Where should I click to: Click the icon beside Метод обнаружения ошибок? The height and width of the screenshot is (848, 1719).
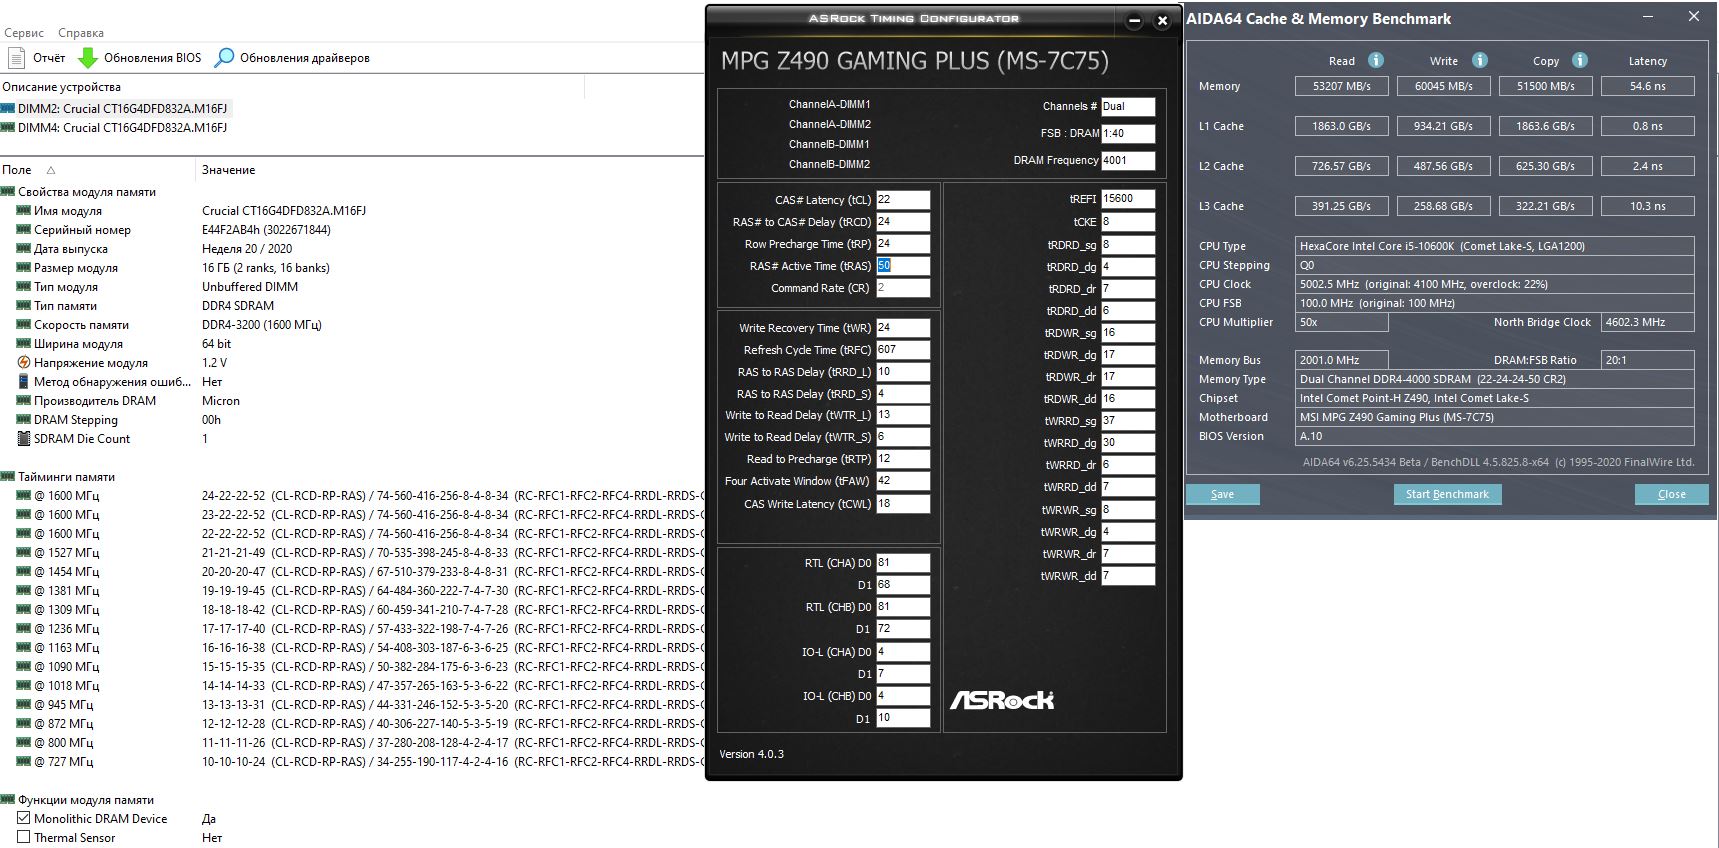click(x=24, y=382)
